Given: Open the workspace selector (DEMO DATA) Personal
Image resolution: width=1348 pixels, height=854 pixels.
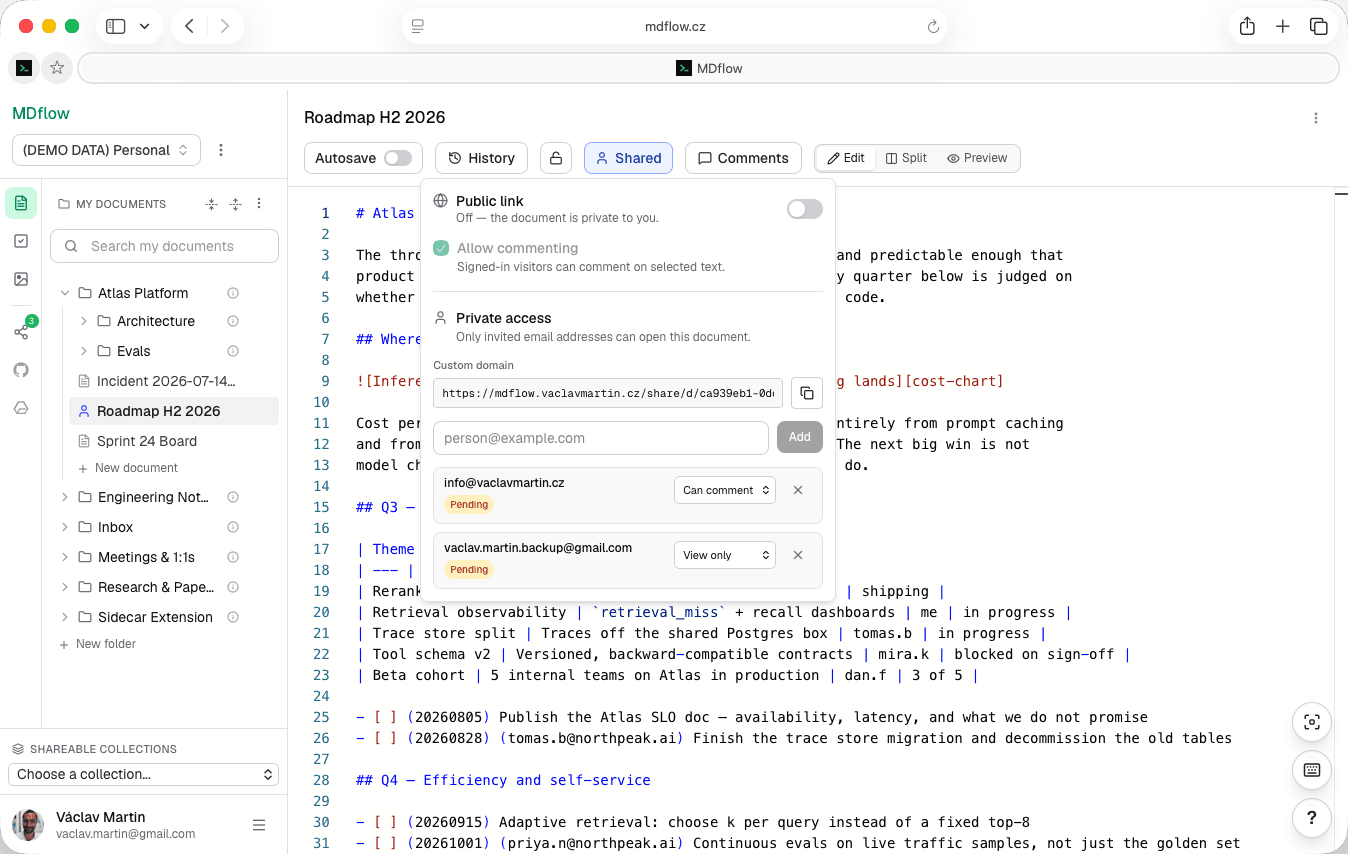Looking at the screenshot, I should click(x=107, y=150).
